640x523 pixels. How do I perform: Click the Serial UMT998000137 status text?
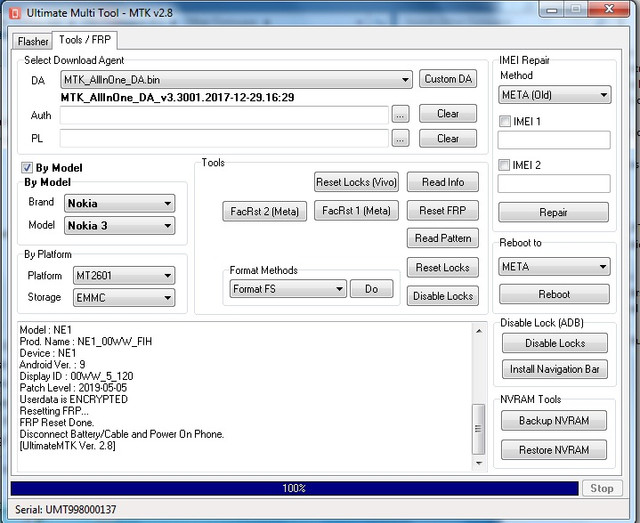pos(66,510)
